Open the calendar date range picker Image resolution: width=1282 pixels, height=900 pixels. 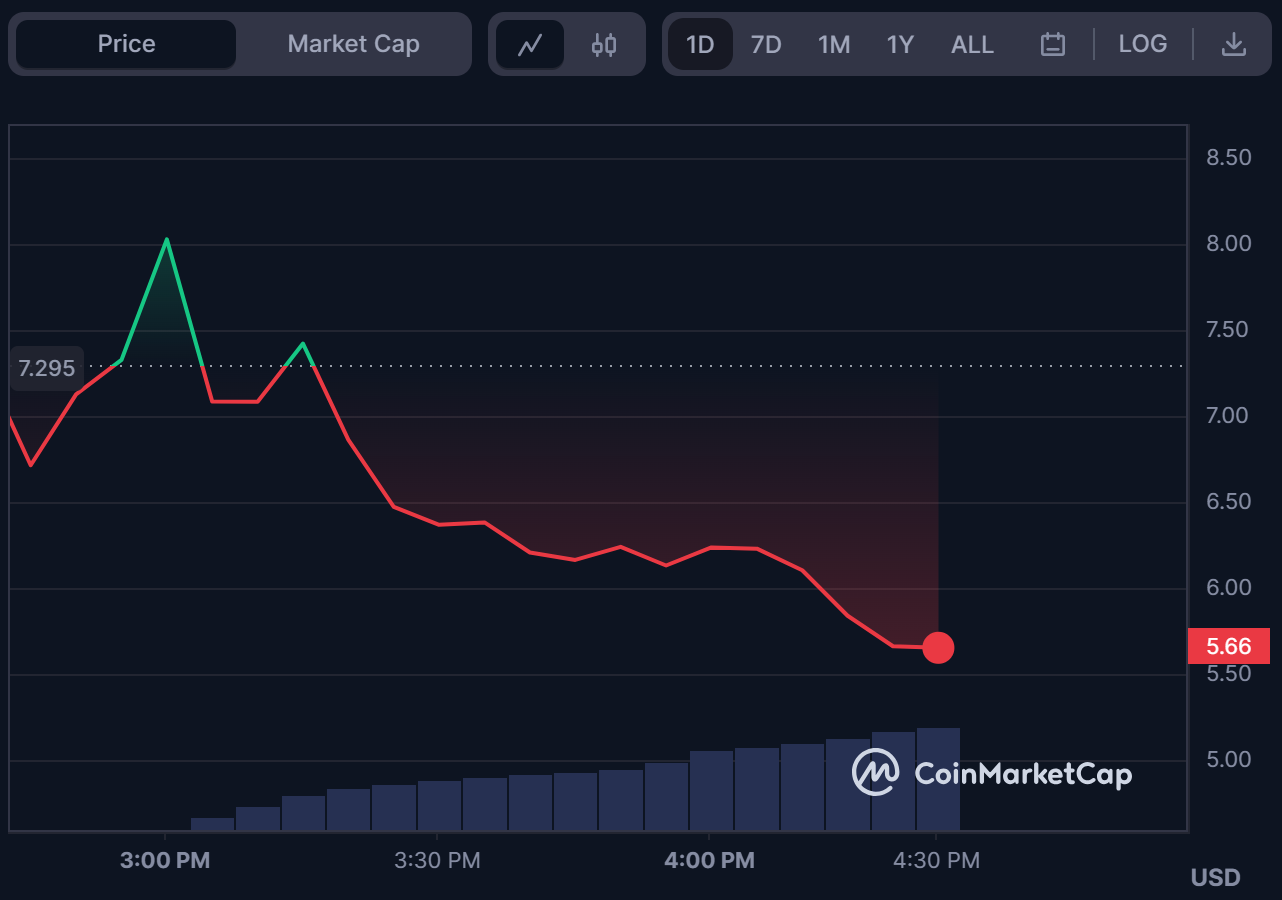[1052, 44]
